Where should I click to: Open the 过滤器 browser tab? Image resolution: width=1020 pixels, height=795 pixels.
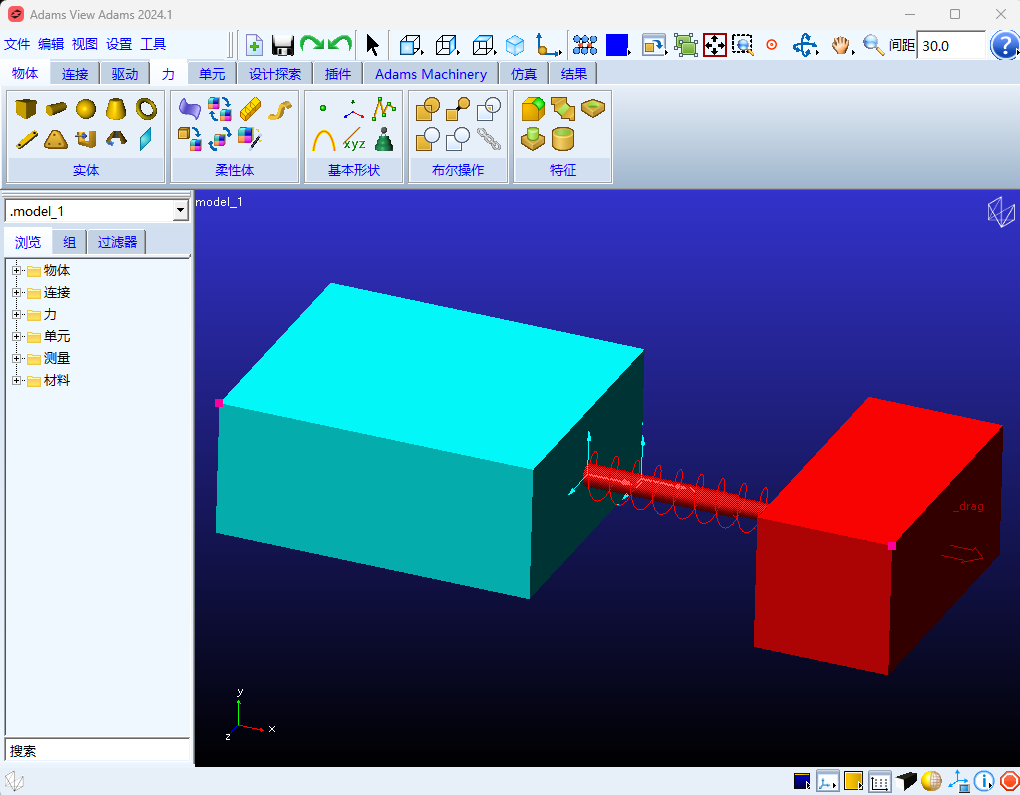117,242
